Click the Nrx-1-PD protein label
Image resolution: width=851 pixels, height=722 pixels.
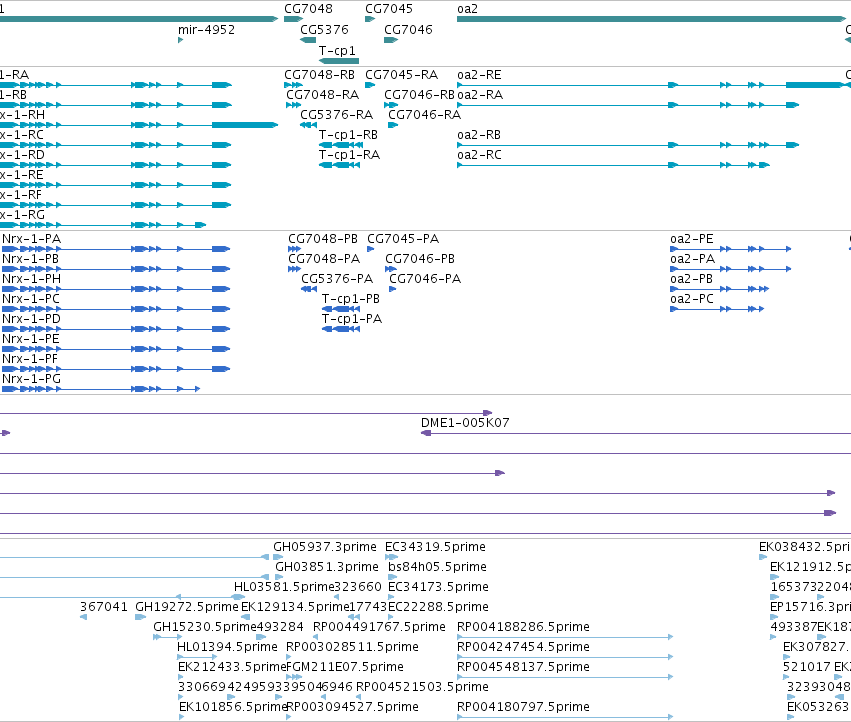click(x=31, y=320)
